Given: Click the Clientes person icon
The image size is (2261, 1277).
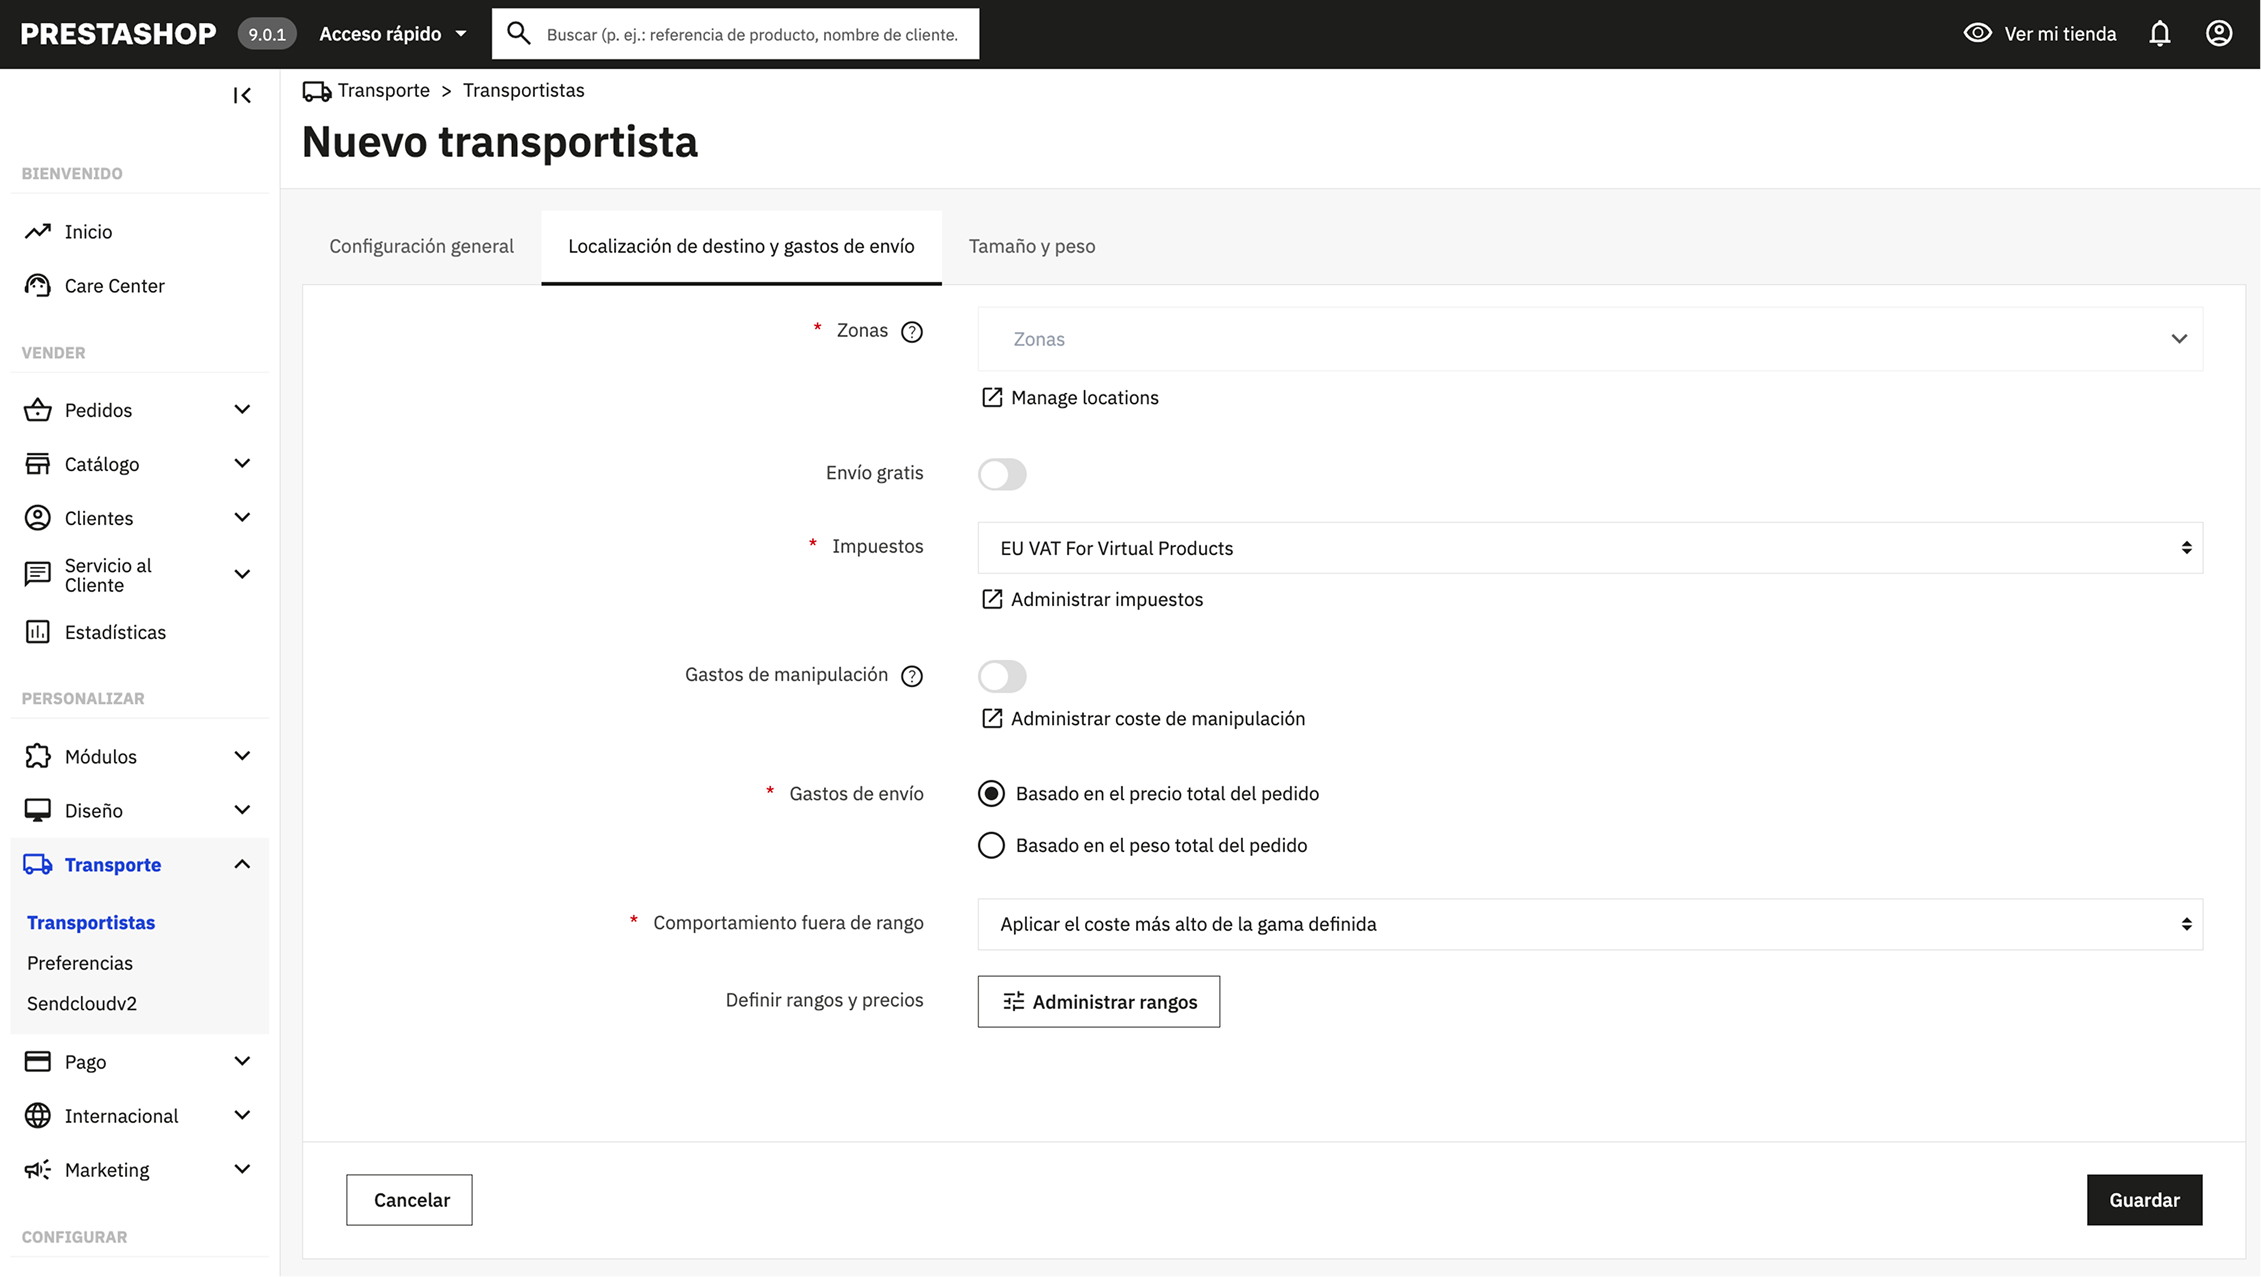Looking at the screenshot, I should (38, 518).
